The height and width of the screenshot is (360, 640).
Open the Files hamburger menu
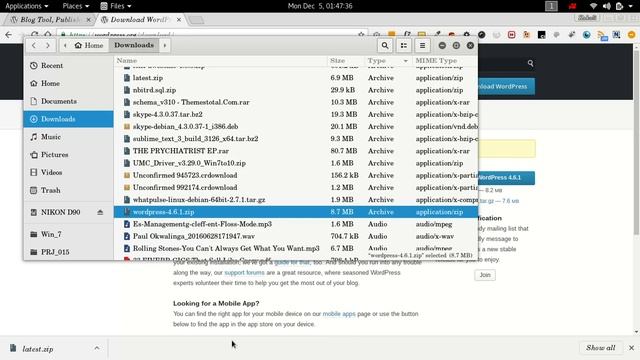422,45
